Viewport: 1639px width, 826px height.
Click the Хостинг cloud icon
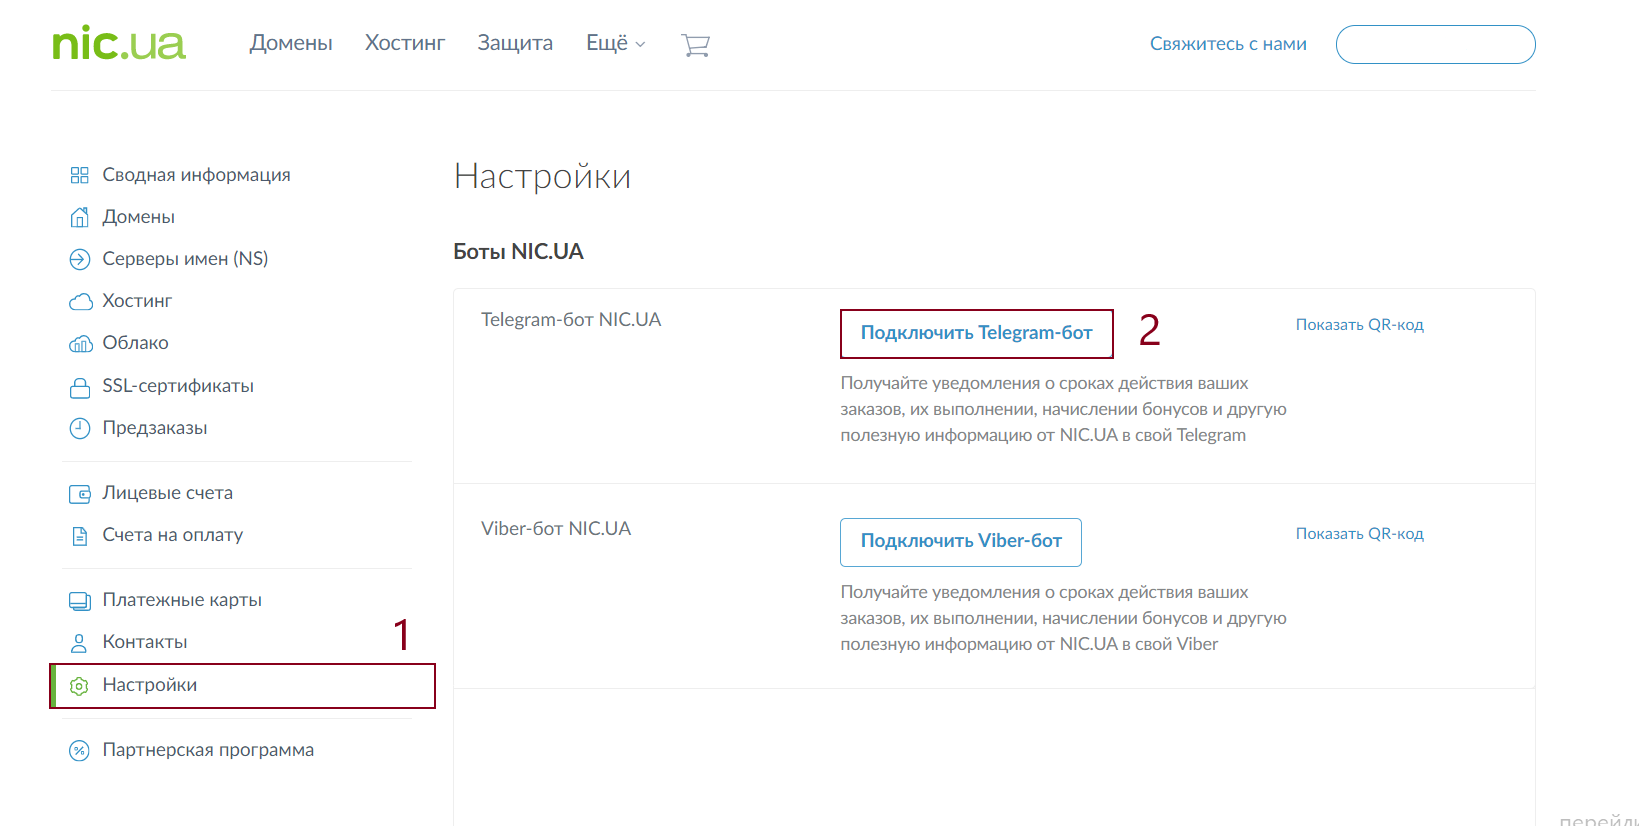(80, 302)
